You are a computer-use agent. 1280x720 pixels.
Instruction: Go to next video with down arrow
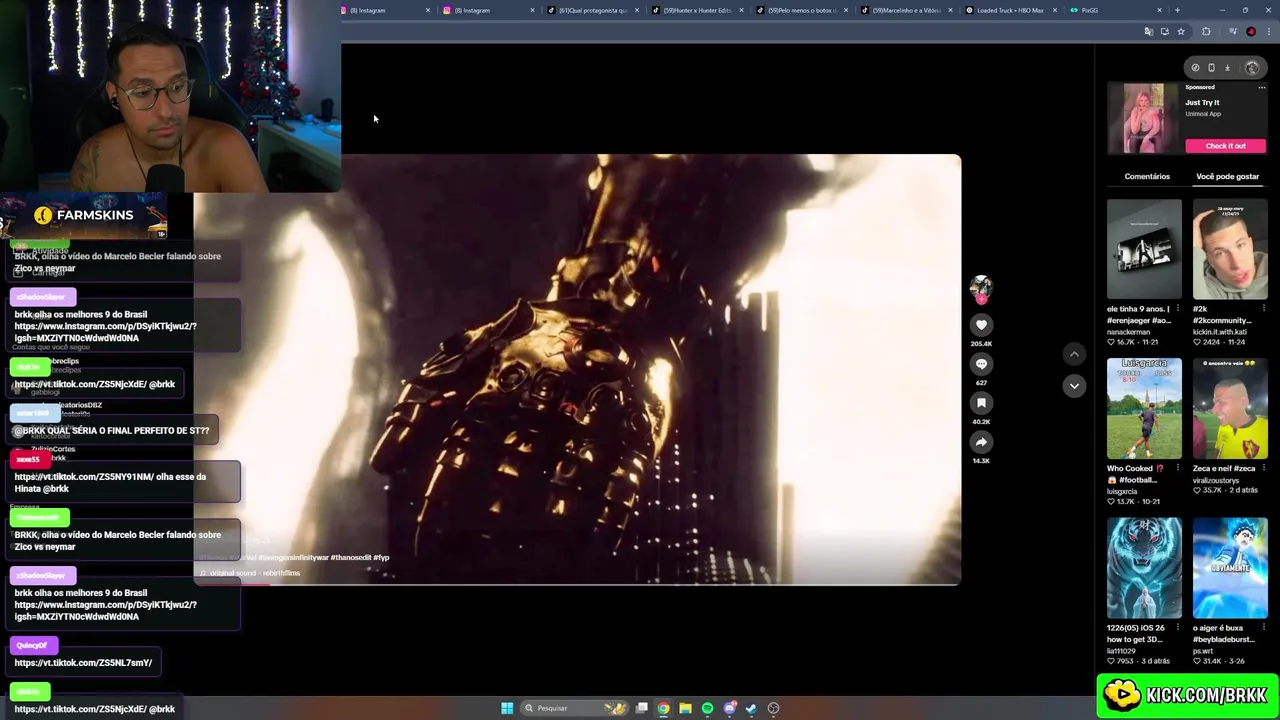[1074, 385]
